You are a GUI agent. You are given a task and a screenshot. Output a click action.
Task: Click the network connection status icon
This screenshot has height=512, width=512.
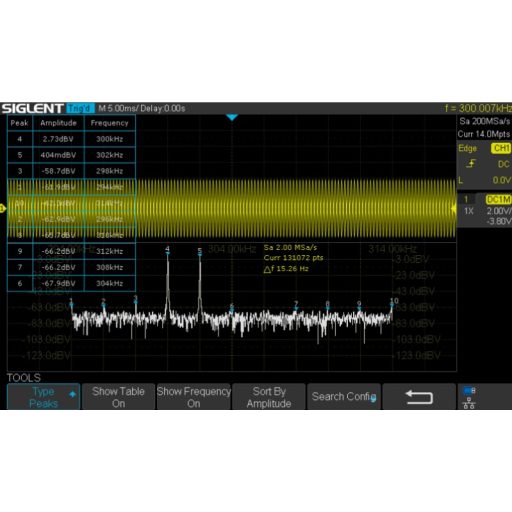(x=469, y=397)
